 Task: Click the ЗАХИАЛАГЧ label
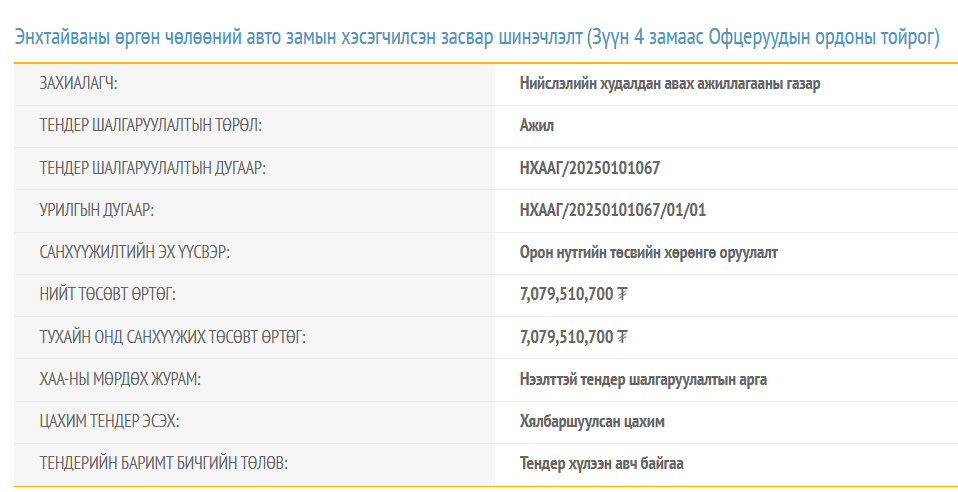click(x=78, y=84)
